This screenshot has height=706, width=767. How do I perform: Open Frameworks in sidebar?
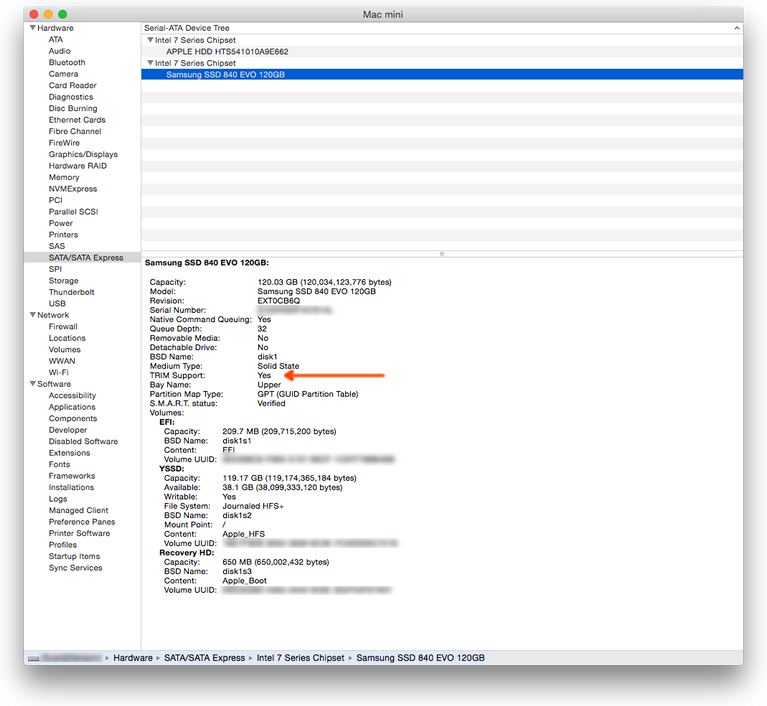click(x=71, y=476)
